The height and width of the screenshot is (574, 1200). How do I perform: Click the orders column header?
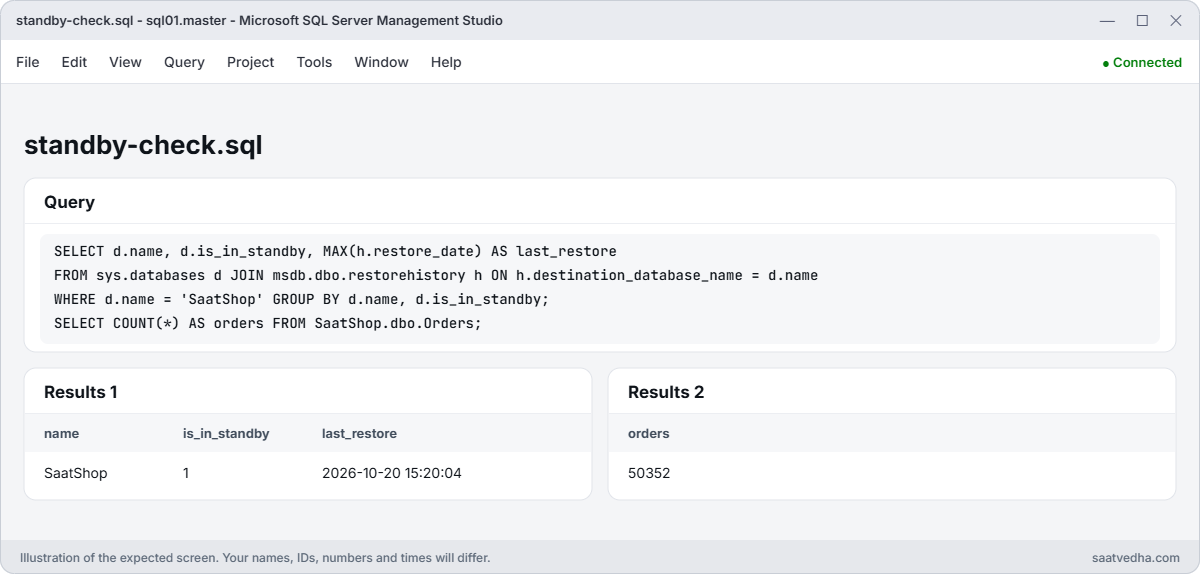pyautogui.click(x=649, y=433)
